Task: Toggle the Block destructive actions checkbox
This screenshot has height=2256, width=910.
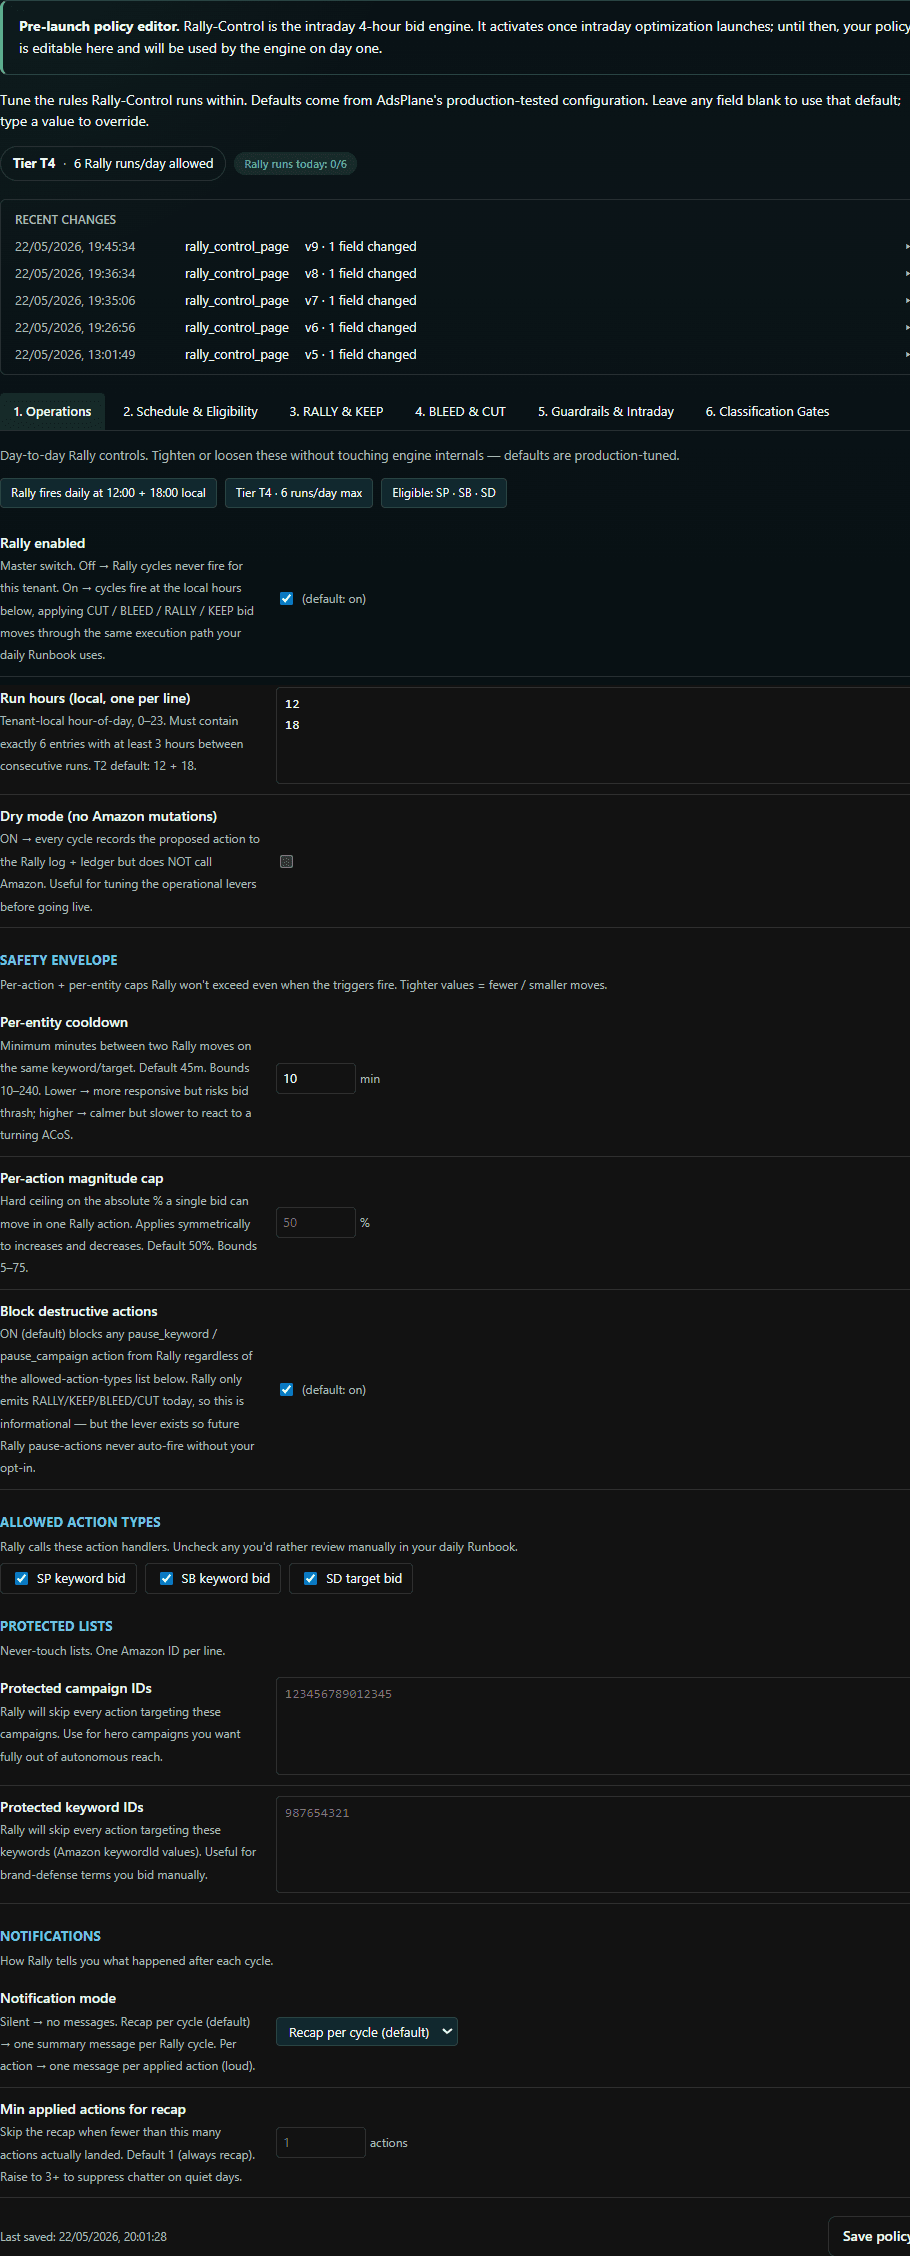Action: point(286,1390)
